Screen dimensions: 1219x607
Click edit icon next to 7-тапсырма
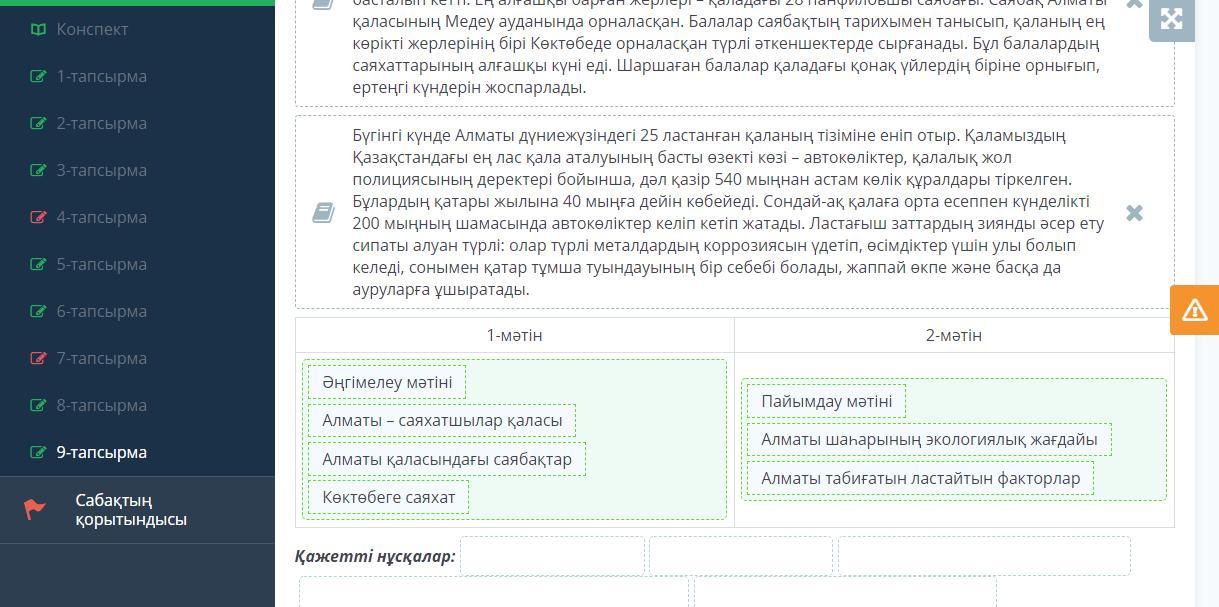coord(38,358)
